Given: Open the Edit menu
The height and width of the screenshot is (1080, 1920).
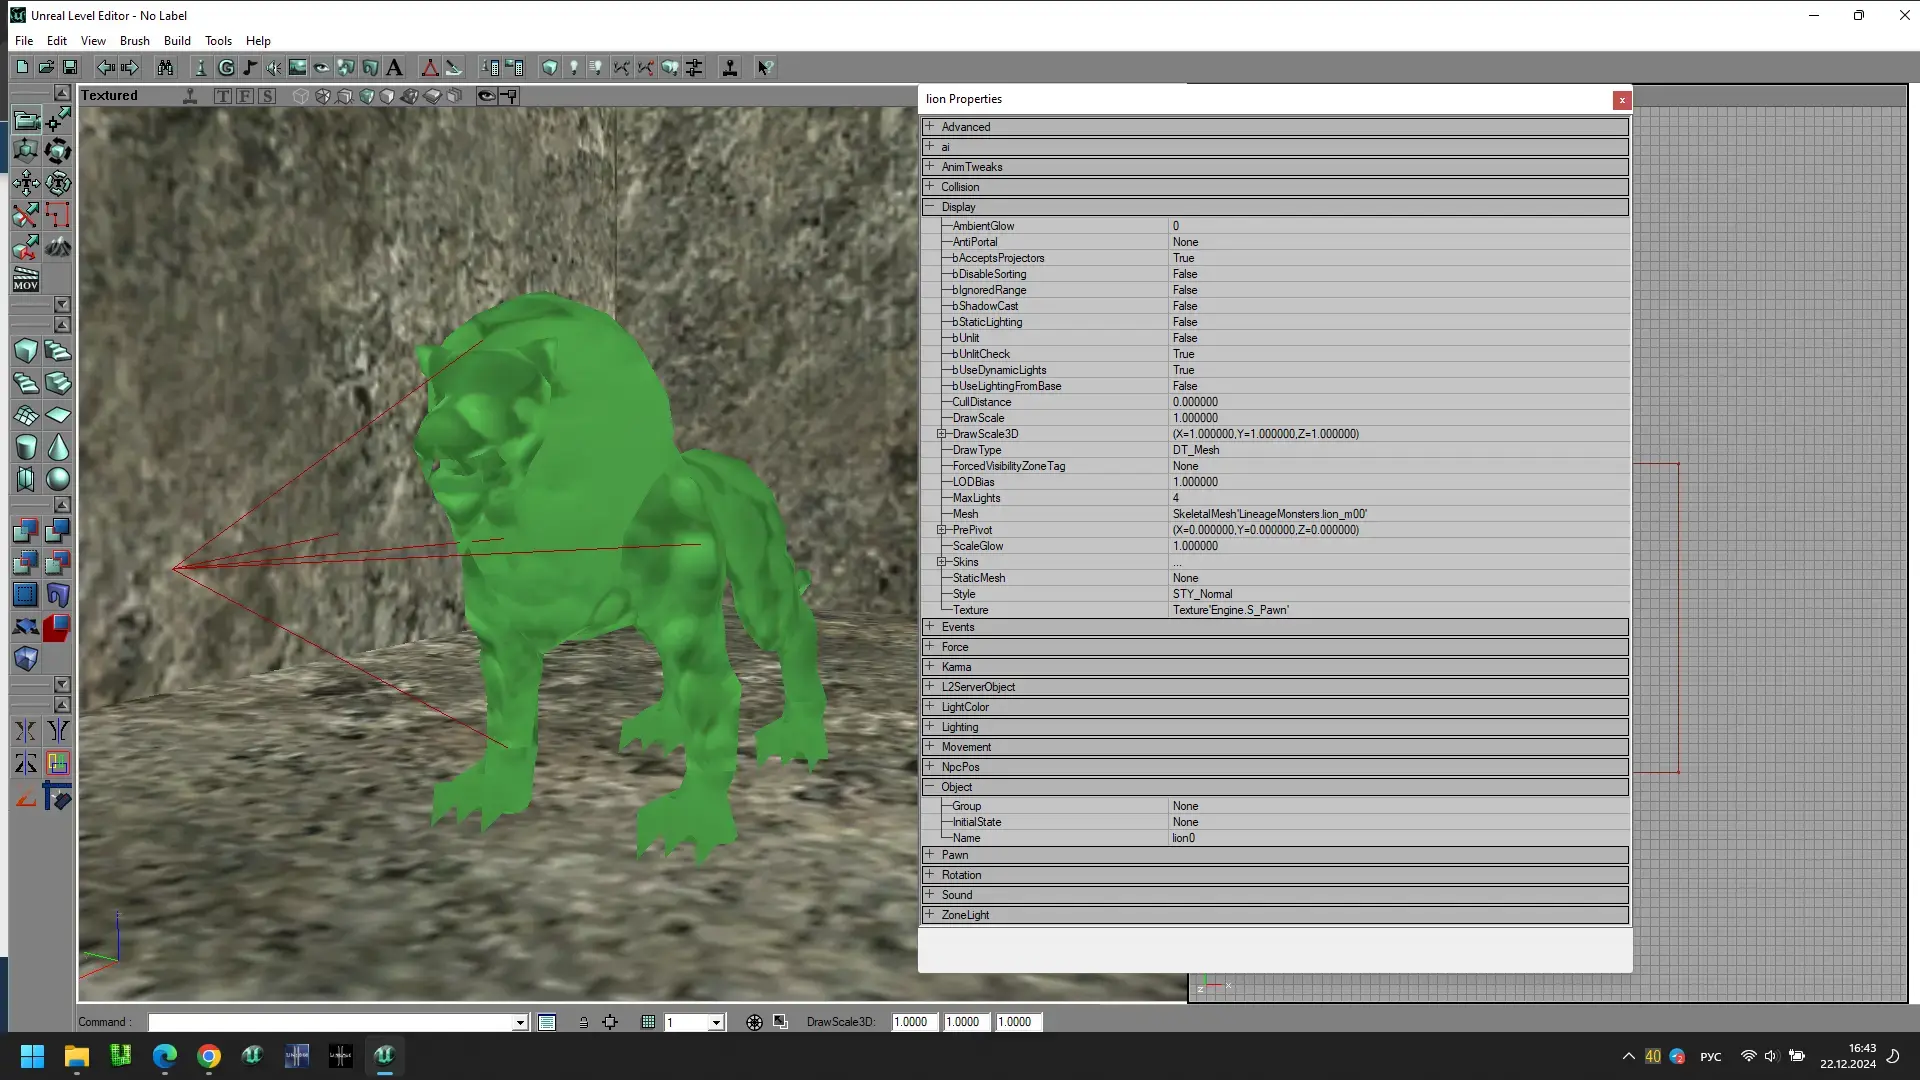Looking at the screenshot, I should click(57, 41).
